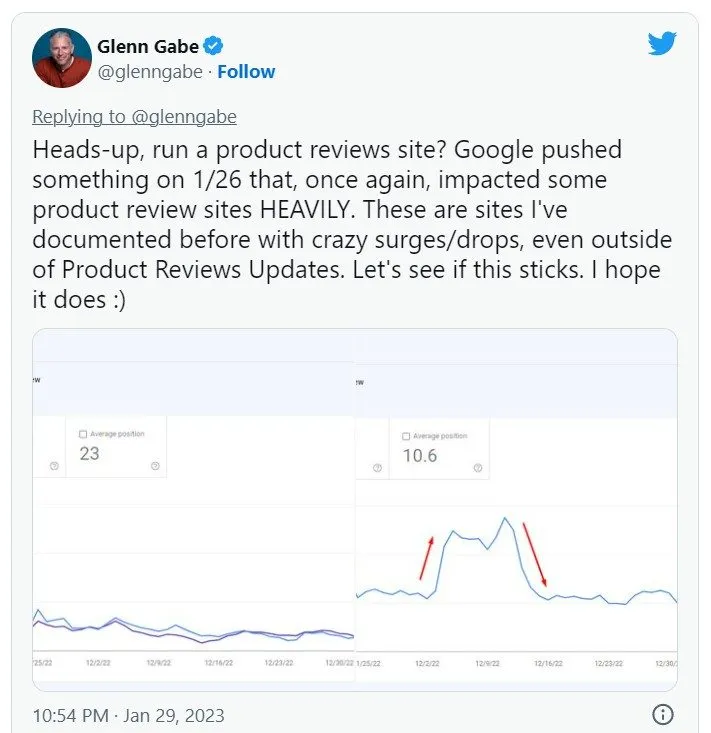Open the tweet info icon
This screenshot has height=733, width=711.
[662, 714]
